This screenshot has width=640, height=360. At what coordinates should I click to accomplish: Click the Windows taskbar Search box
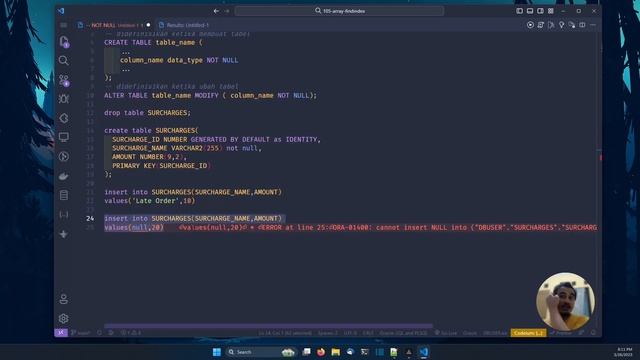point(260,352)
